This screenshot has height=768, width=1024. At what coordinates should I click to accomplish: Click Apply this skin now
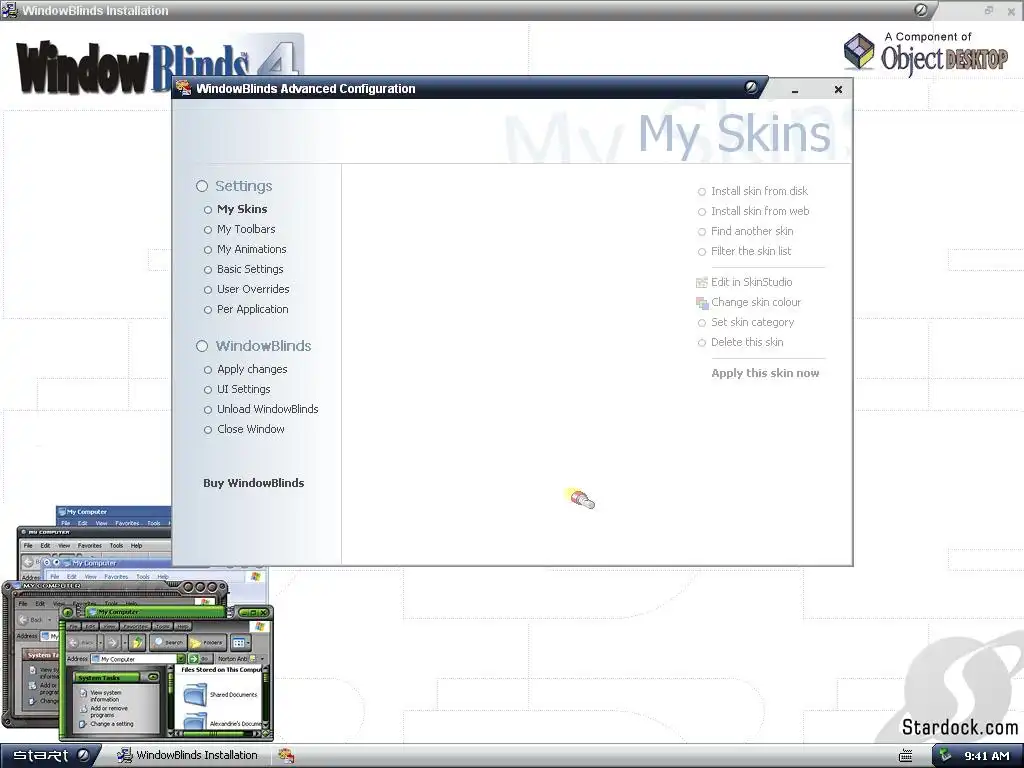pos(765,373)
